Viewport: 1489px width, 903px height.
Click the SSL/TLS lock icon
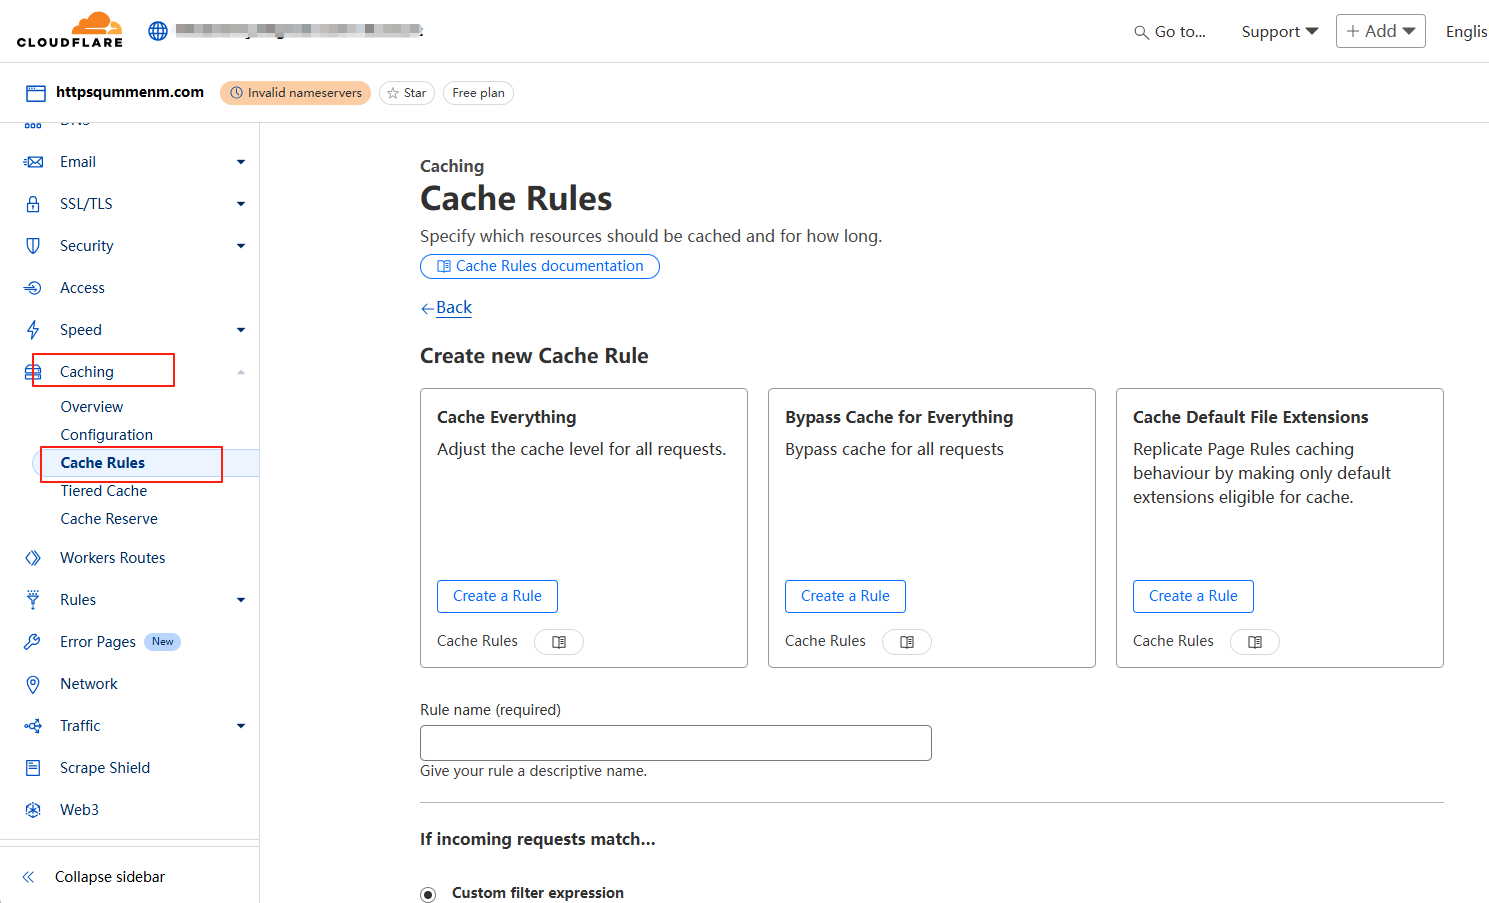(33, 204)
